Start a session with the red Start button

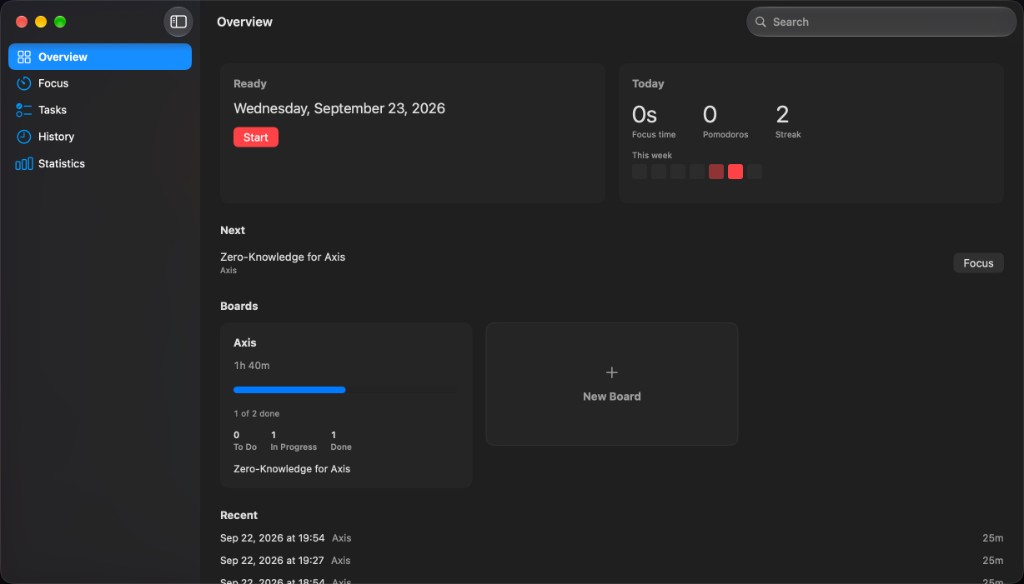pyautogui.click(x=255, y=137)
